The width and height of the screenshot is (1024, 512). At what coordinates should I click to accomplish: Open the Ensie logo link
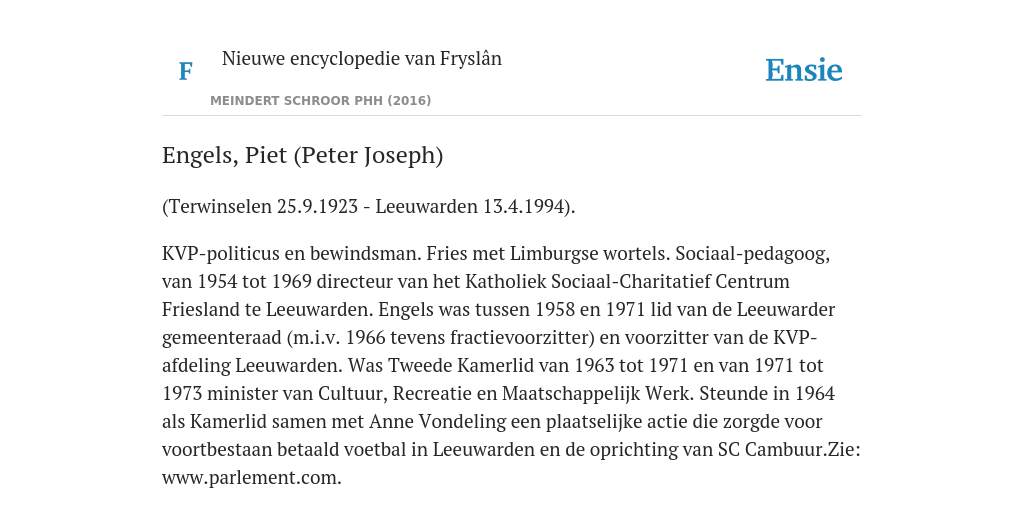[x=804, y=71]
